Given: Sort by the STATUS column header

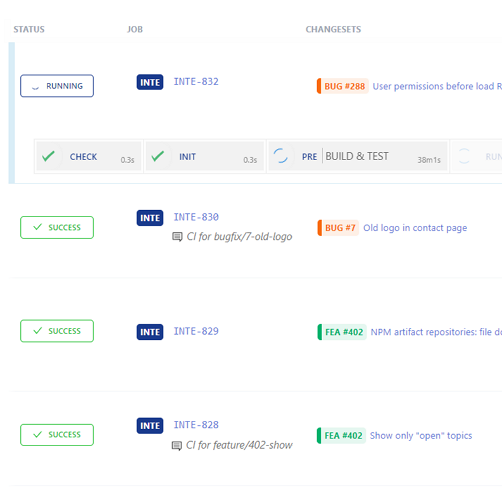Looking at the screenshot, I should (x=29, y=30).
